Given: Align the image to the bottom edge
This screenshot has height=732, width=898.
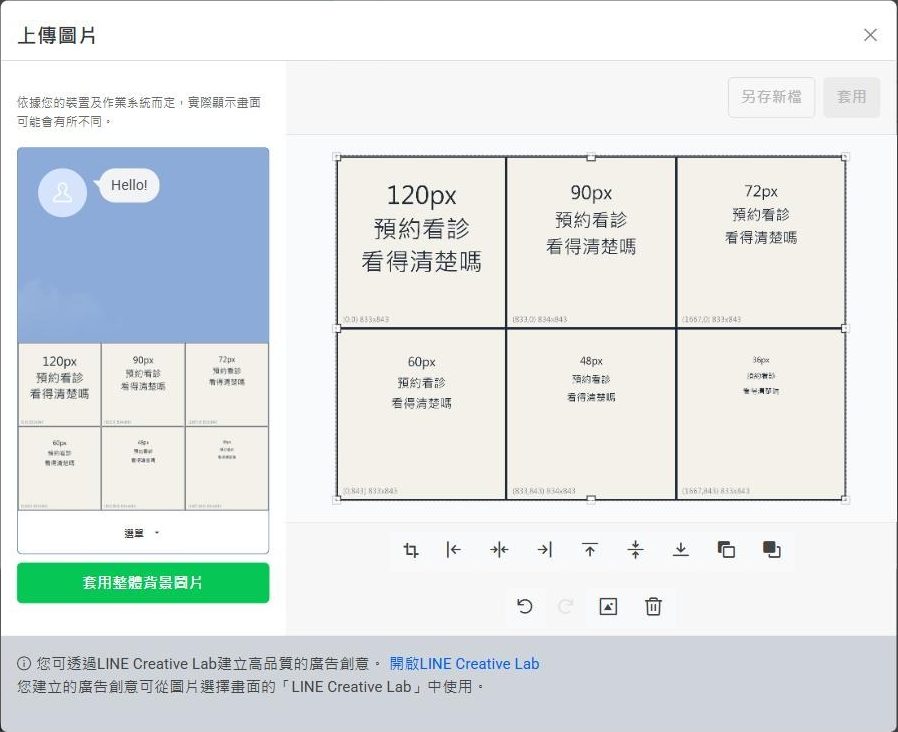Looking at the screenshot, I should 680,550.
